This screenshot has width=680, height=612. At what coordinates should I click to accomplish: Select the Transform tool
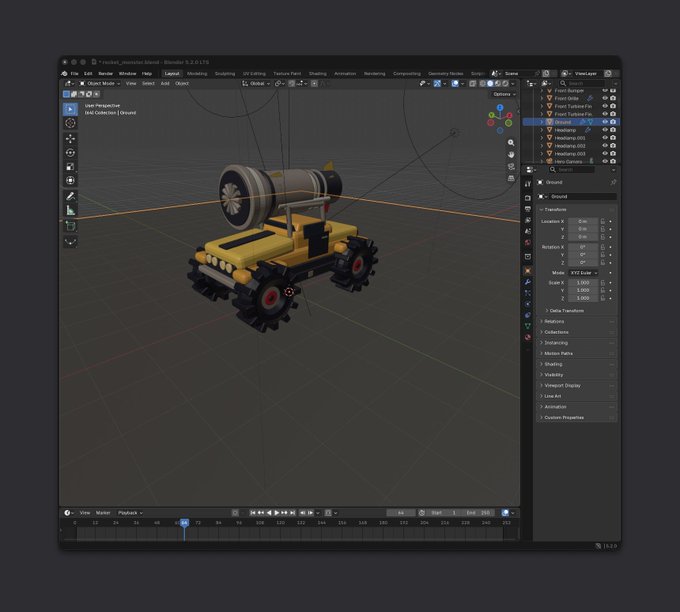point(70,180)
